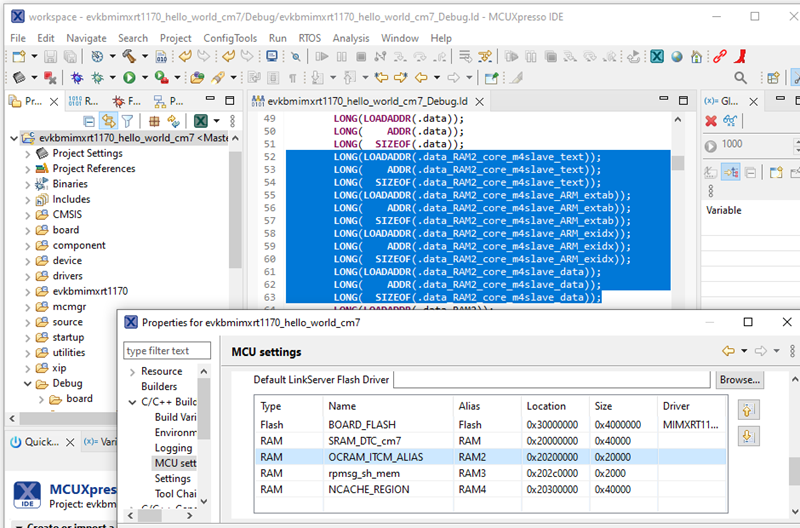Toggle Link with Editor in Project Explorer

tap(108, 121)
